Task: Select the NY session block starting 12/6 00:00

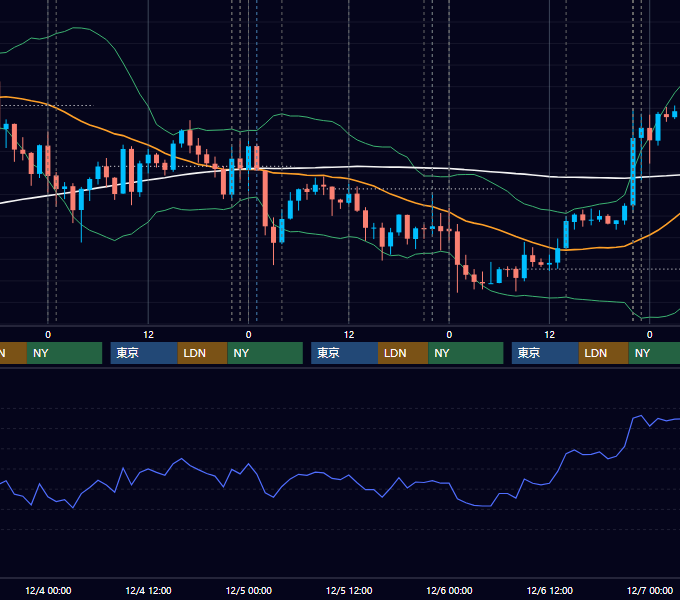Action: point(466,353)
